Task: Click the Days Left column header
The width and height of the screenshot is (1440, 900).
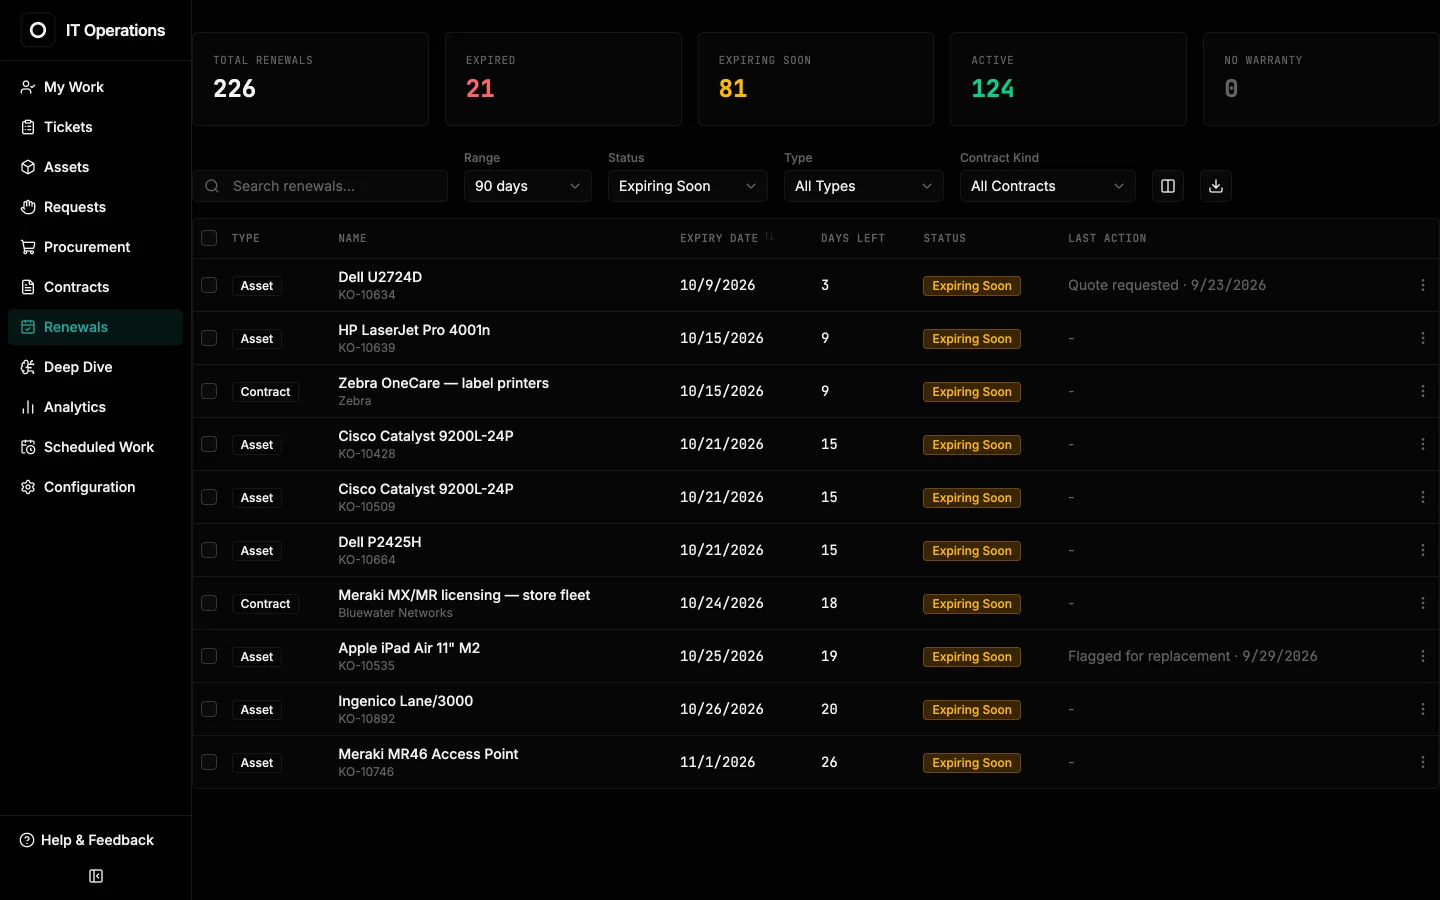Action: tap(853, 238)
